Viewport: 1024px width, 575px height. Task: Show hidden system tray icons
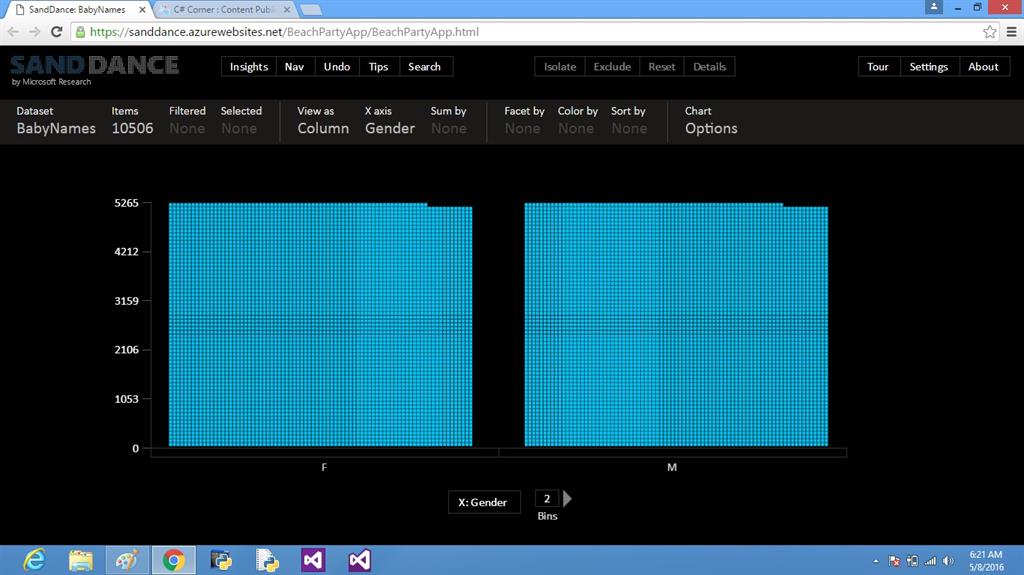pyautogui.click(x=876, y=561)
